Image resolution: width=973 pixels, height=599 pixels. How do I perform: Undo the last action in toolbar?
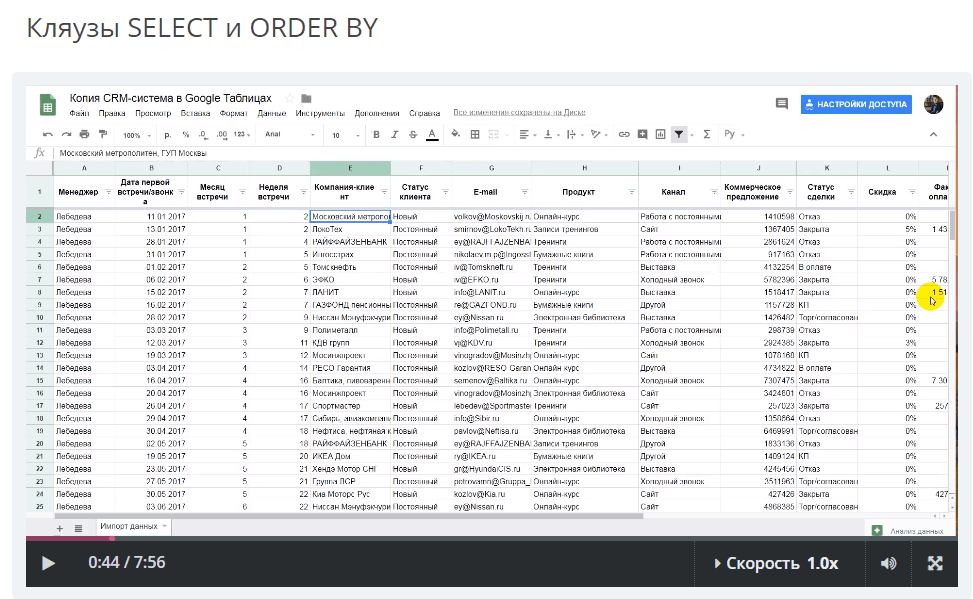click(x=48, y=134)
